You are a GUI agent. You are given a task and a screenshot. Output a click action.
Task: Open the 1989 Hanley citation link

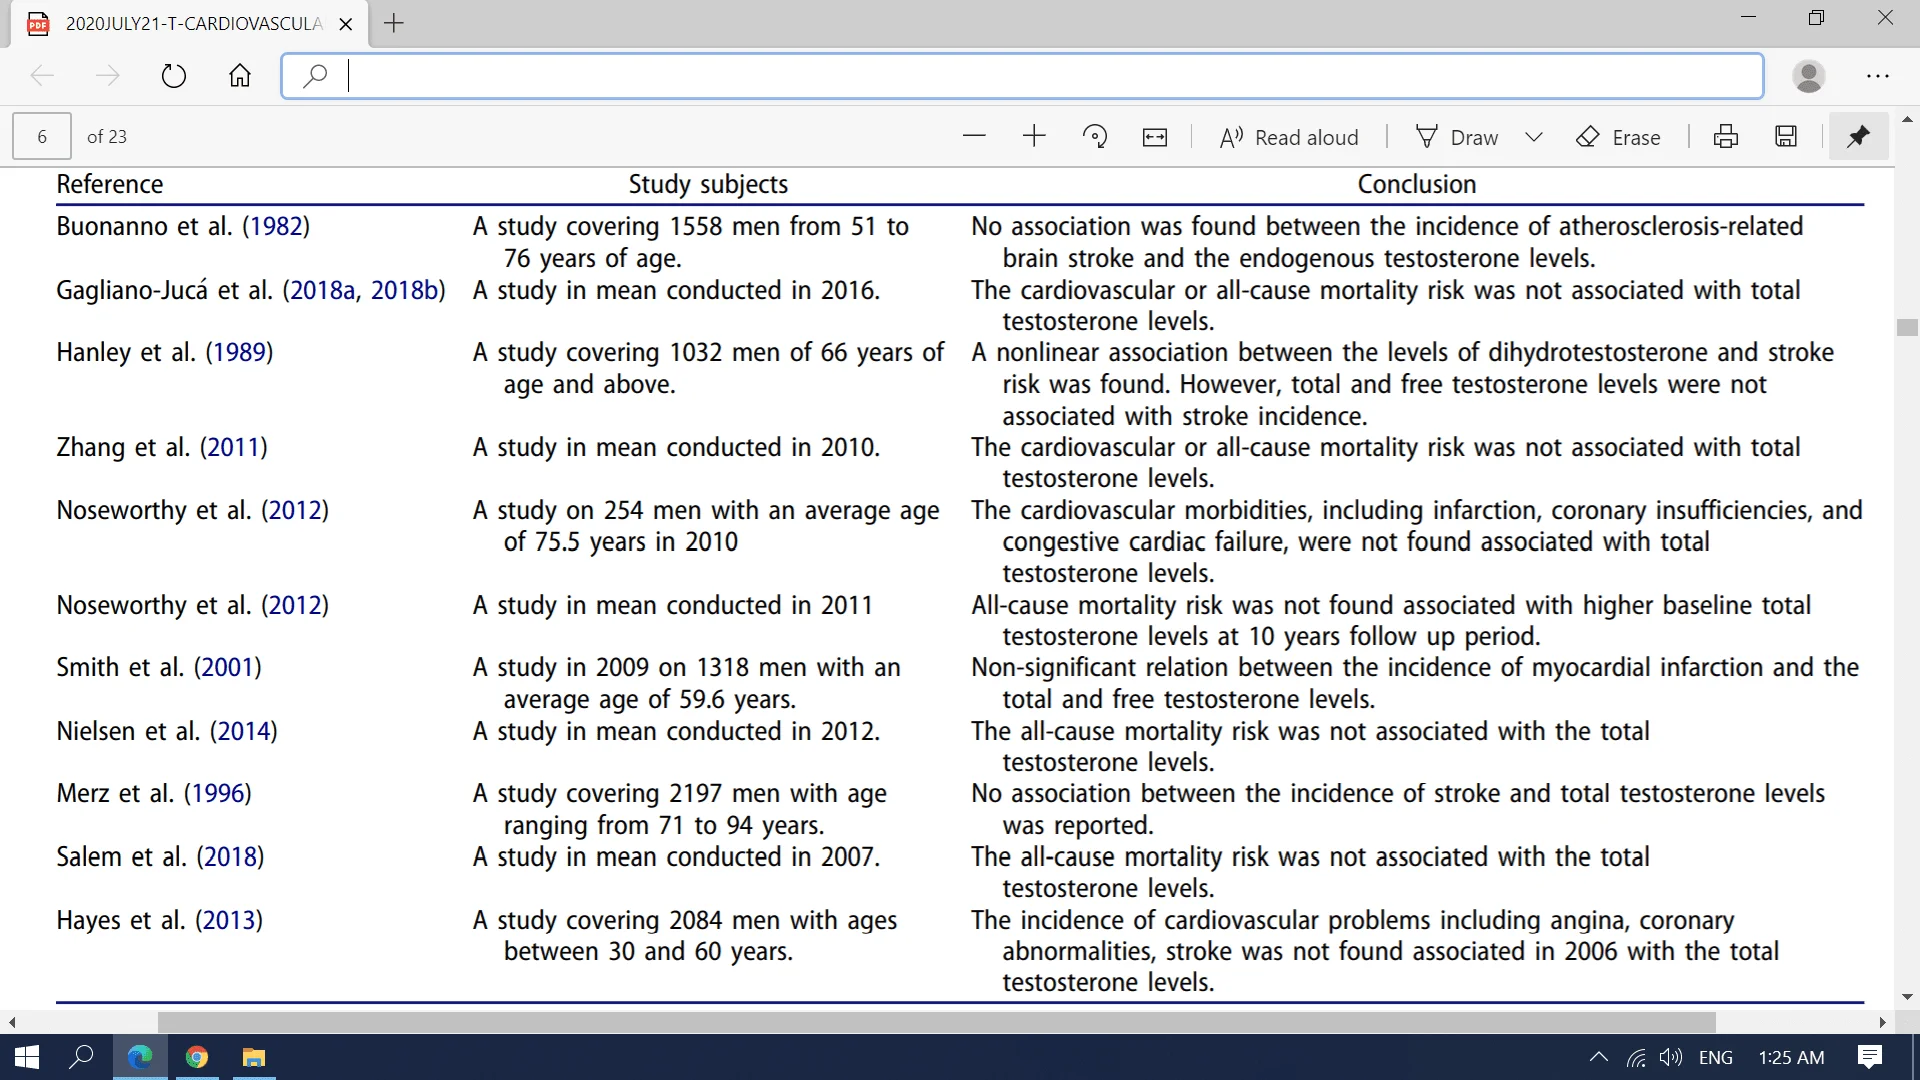coord(239,353)
